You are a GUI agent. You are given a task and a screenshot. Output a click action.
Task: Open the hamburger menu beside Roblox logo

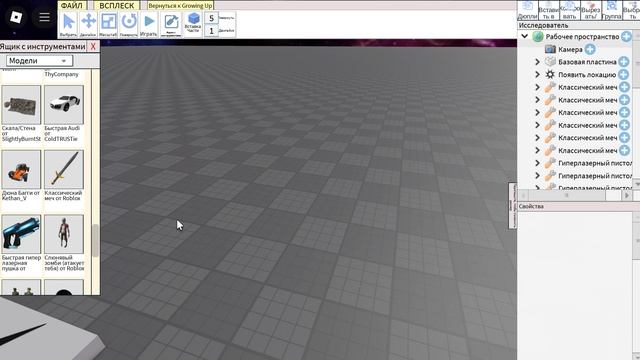(x=44, y=17)
